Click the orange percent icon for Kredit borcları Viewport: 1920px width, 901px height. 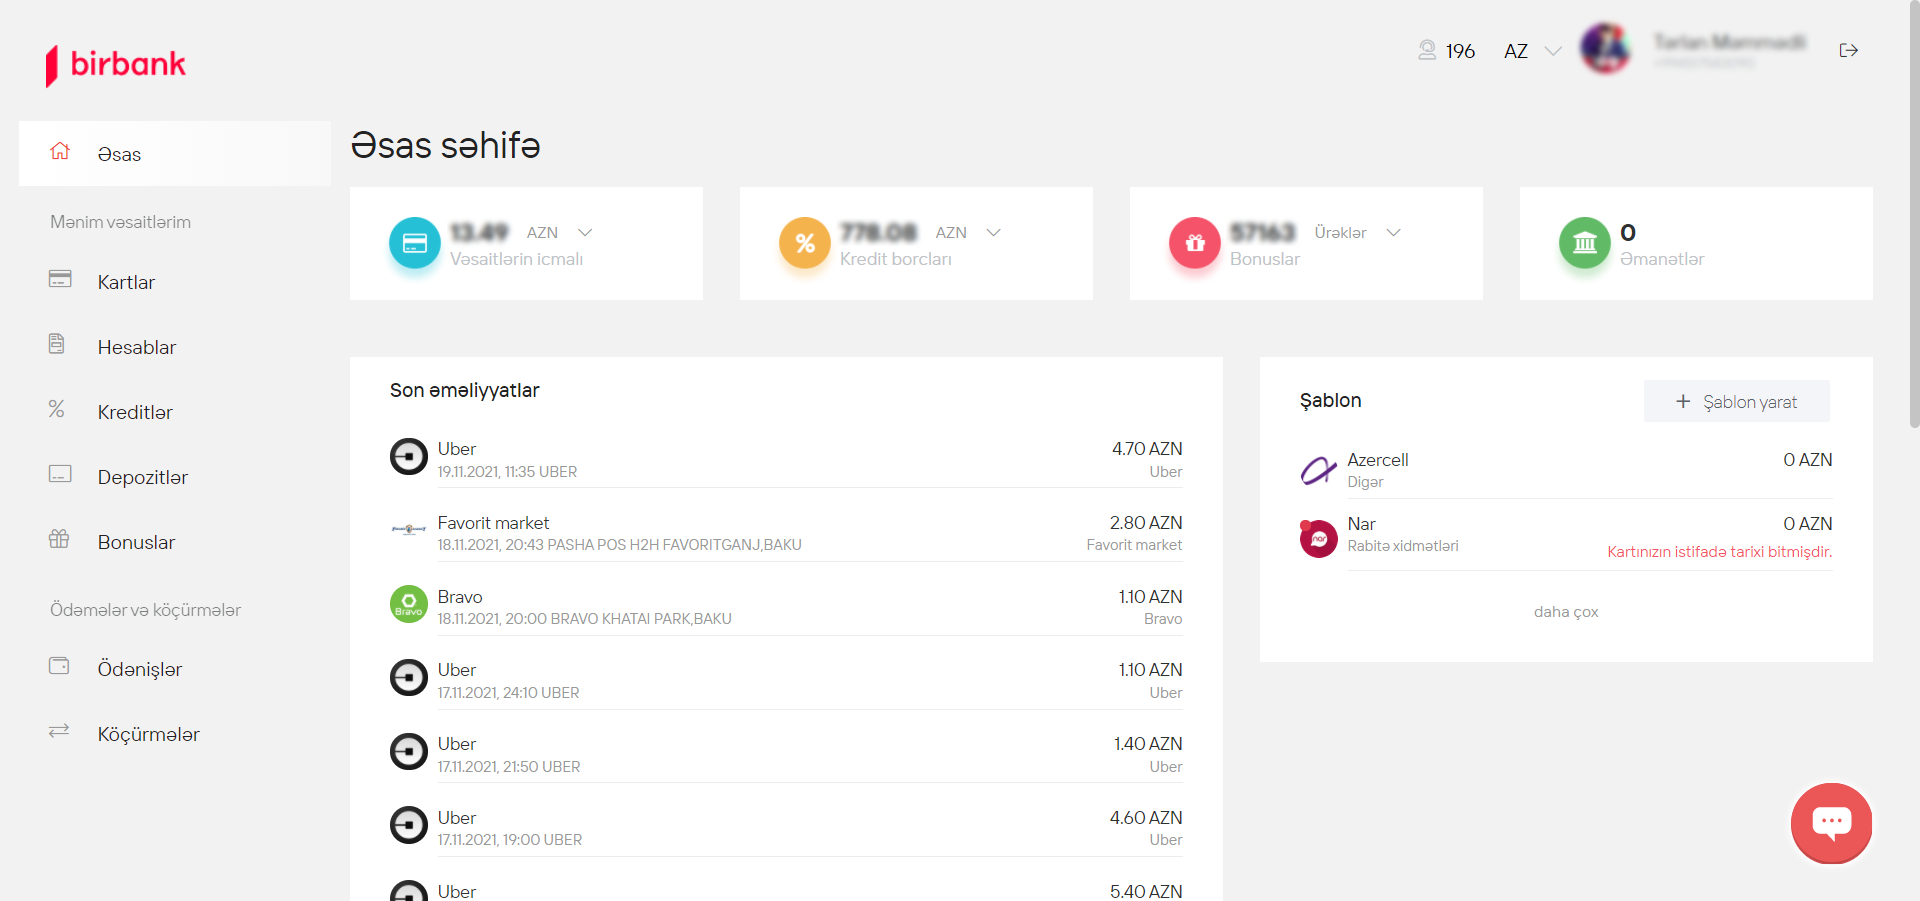(x=805, y=243)
